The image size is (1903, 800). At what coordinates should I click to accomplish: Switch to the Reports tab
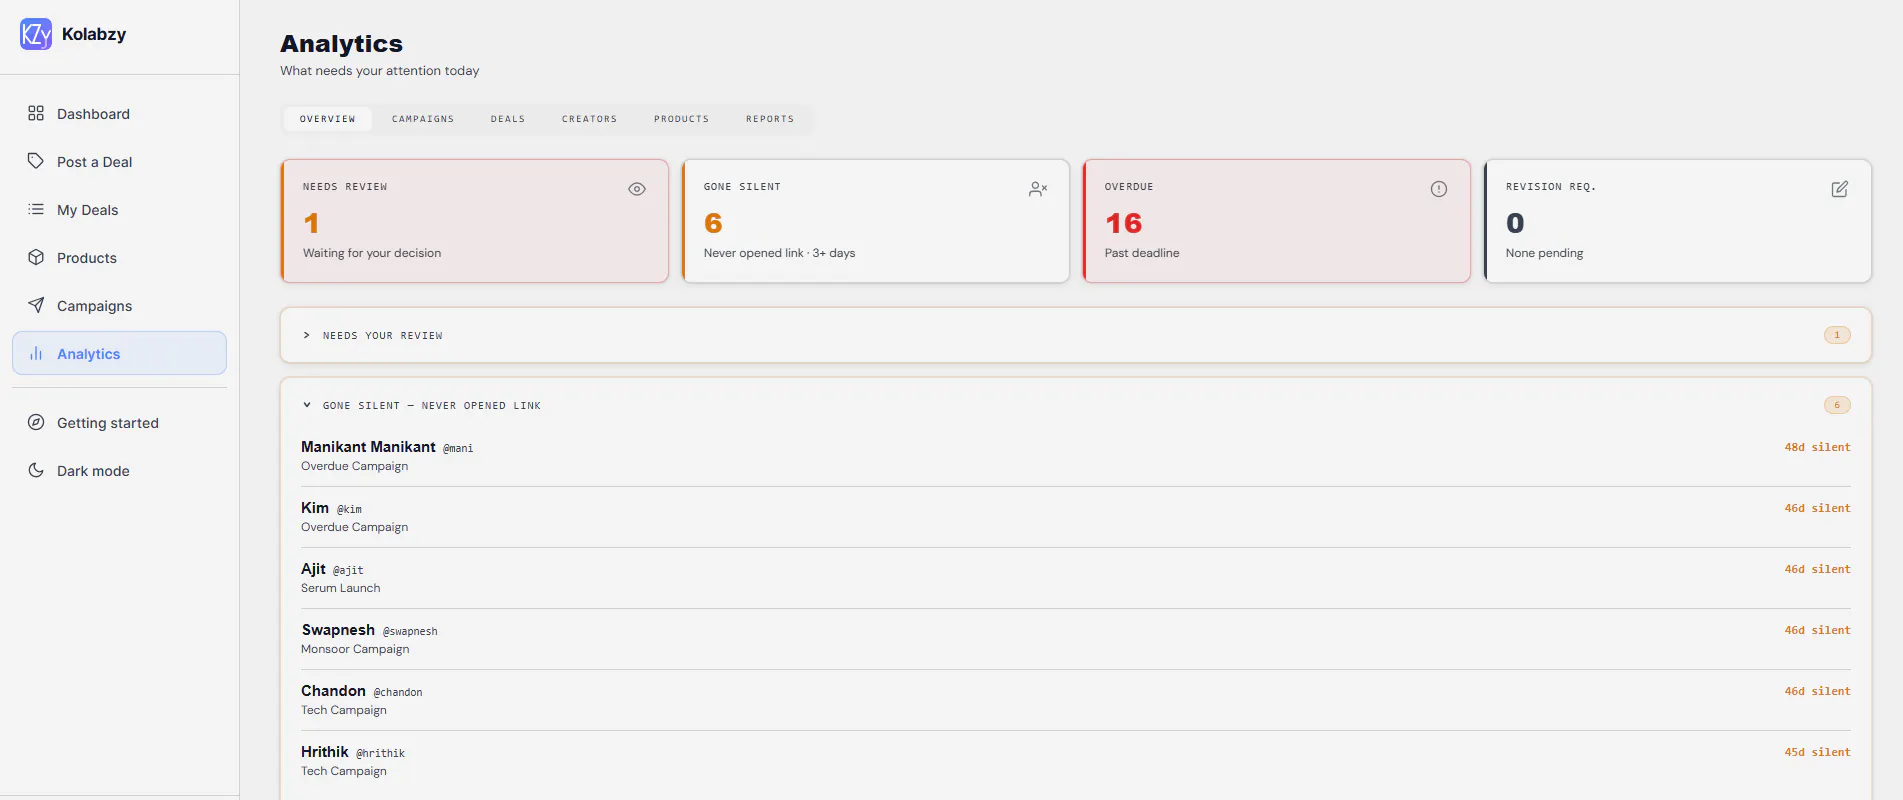coord(770,119)
